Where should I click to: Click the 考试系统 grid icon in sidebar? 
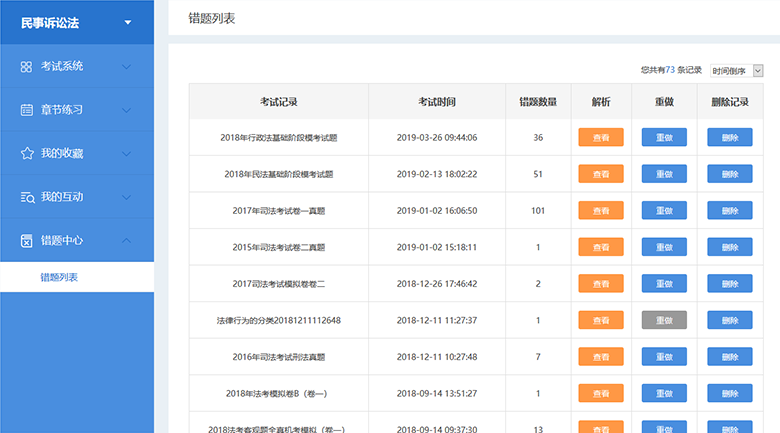[27, 67]
